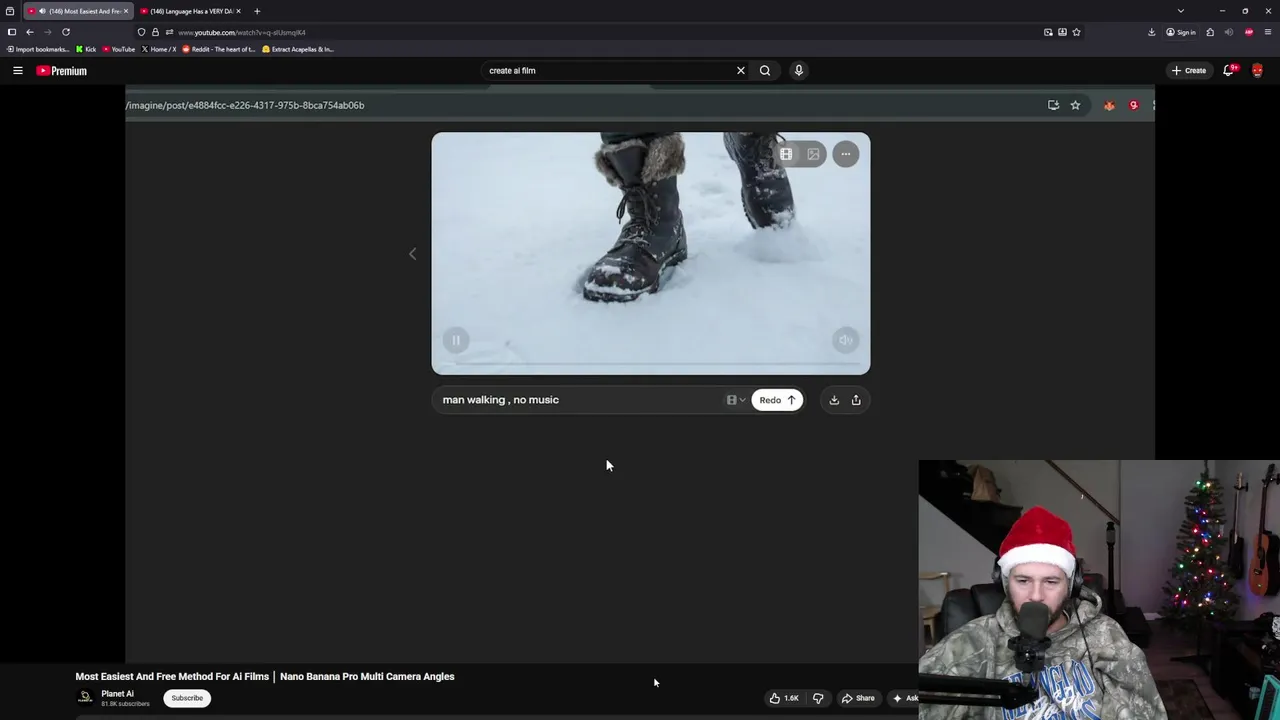The image size is (1280, 720).
Task: Like the video with 1.6K likes
Action: click(784, 698)
